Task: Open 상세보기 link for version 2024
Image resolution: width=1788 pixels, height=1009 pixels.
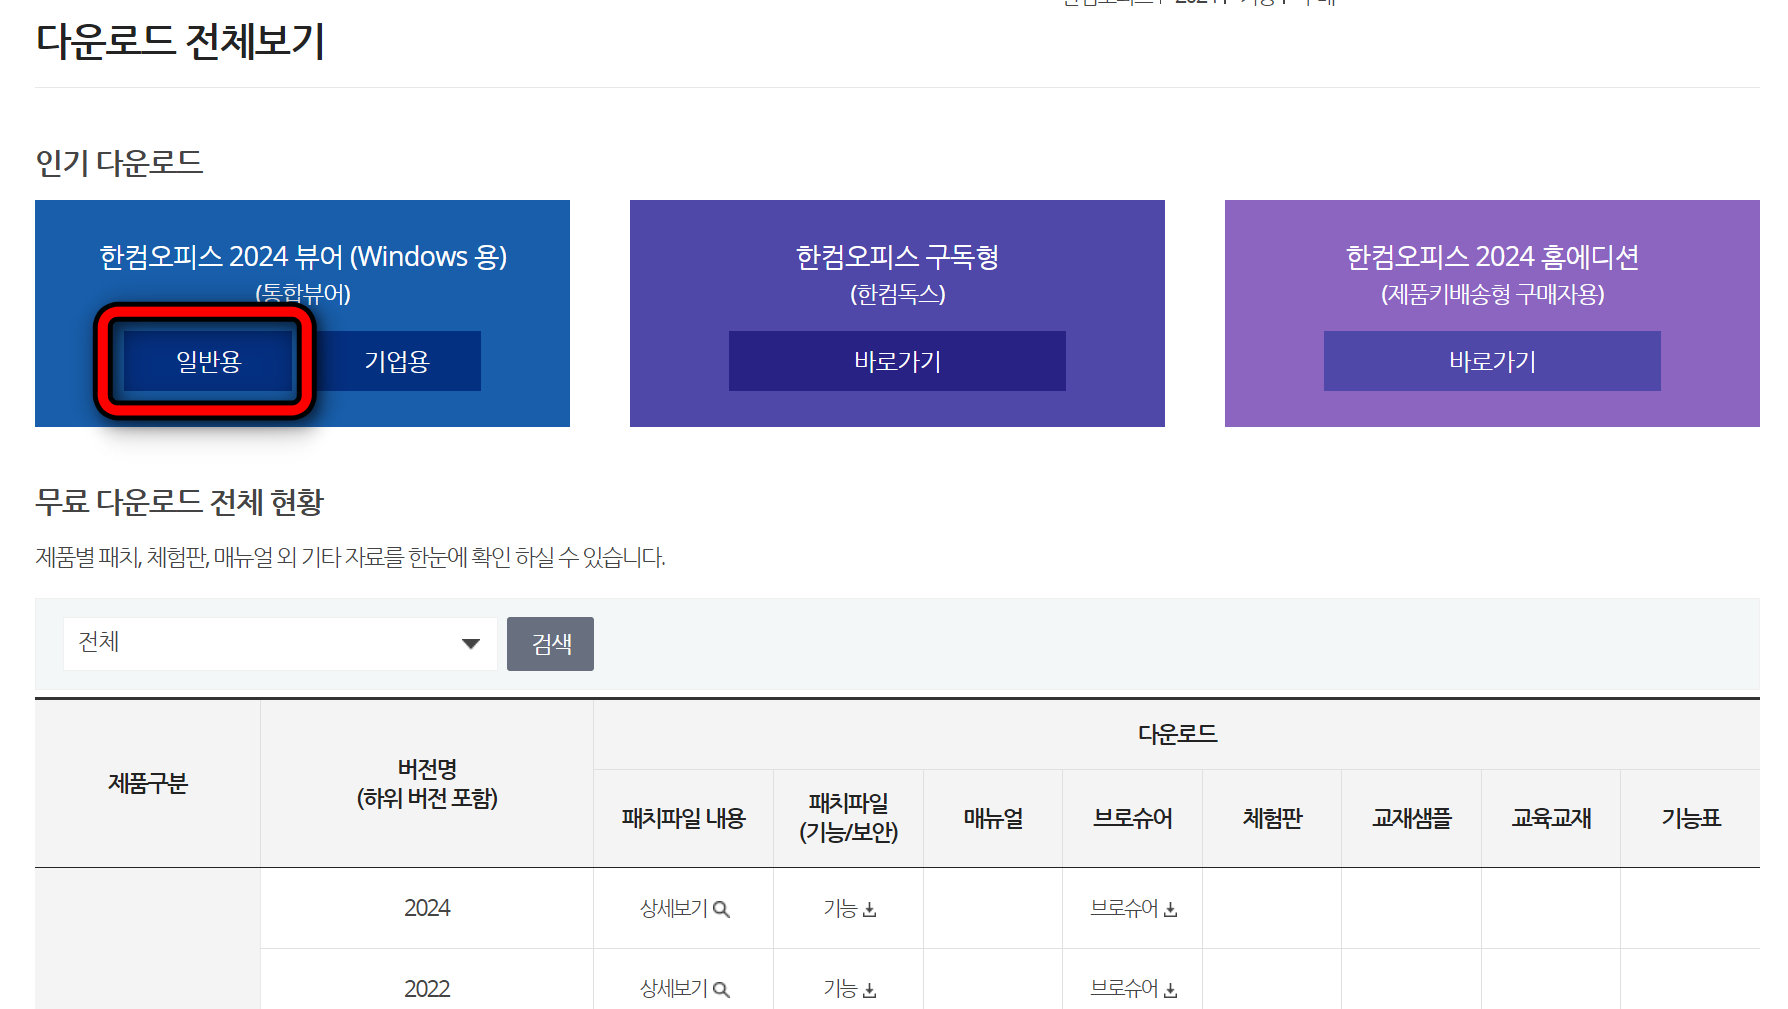Action: (684, 908)
